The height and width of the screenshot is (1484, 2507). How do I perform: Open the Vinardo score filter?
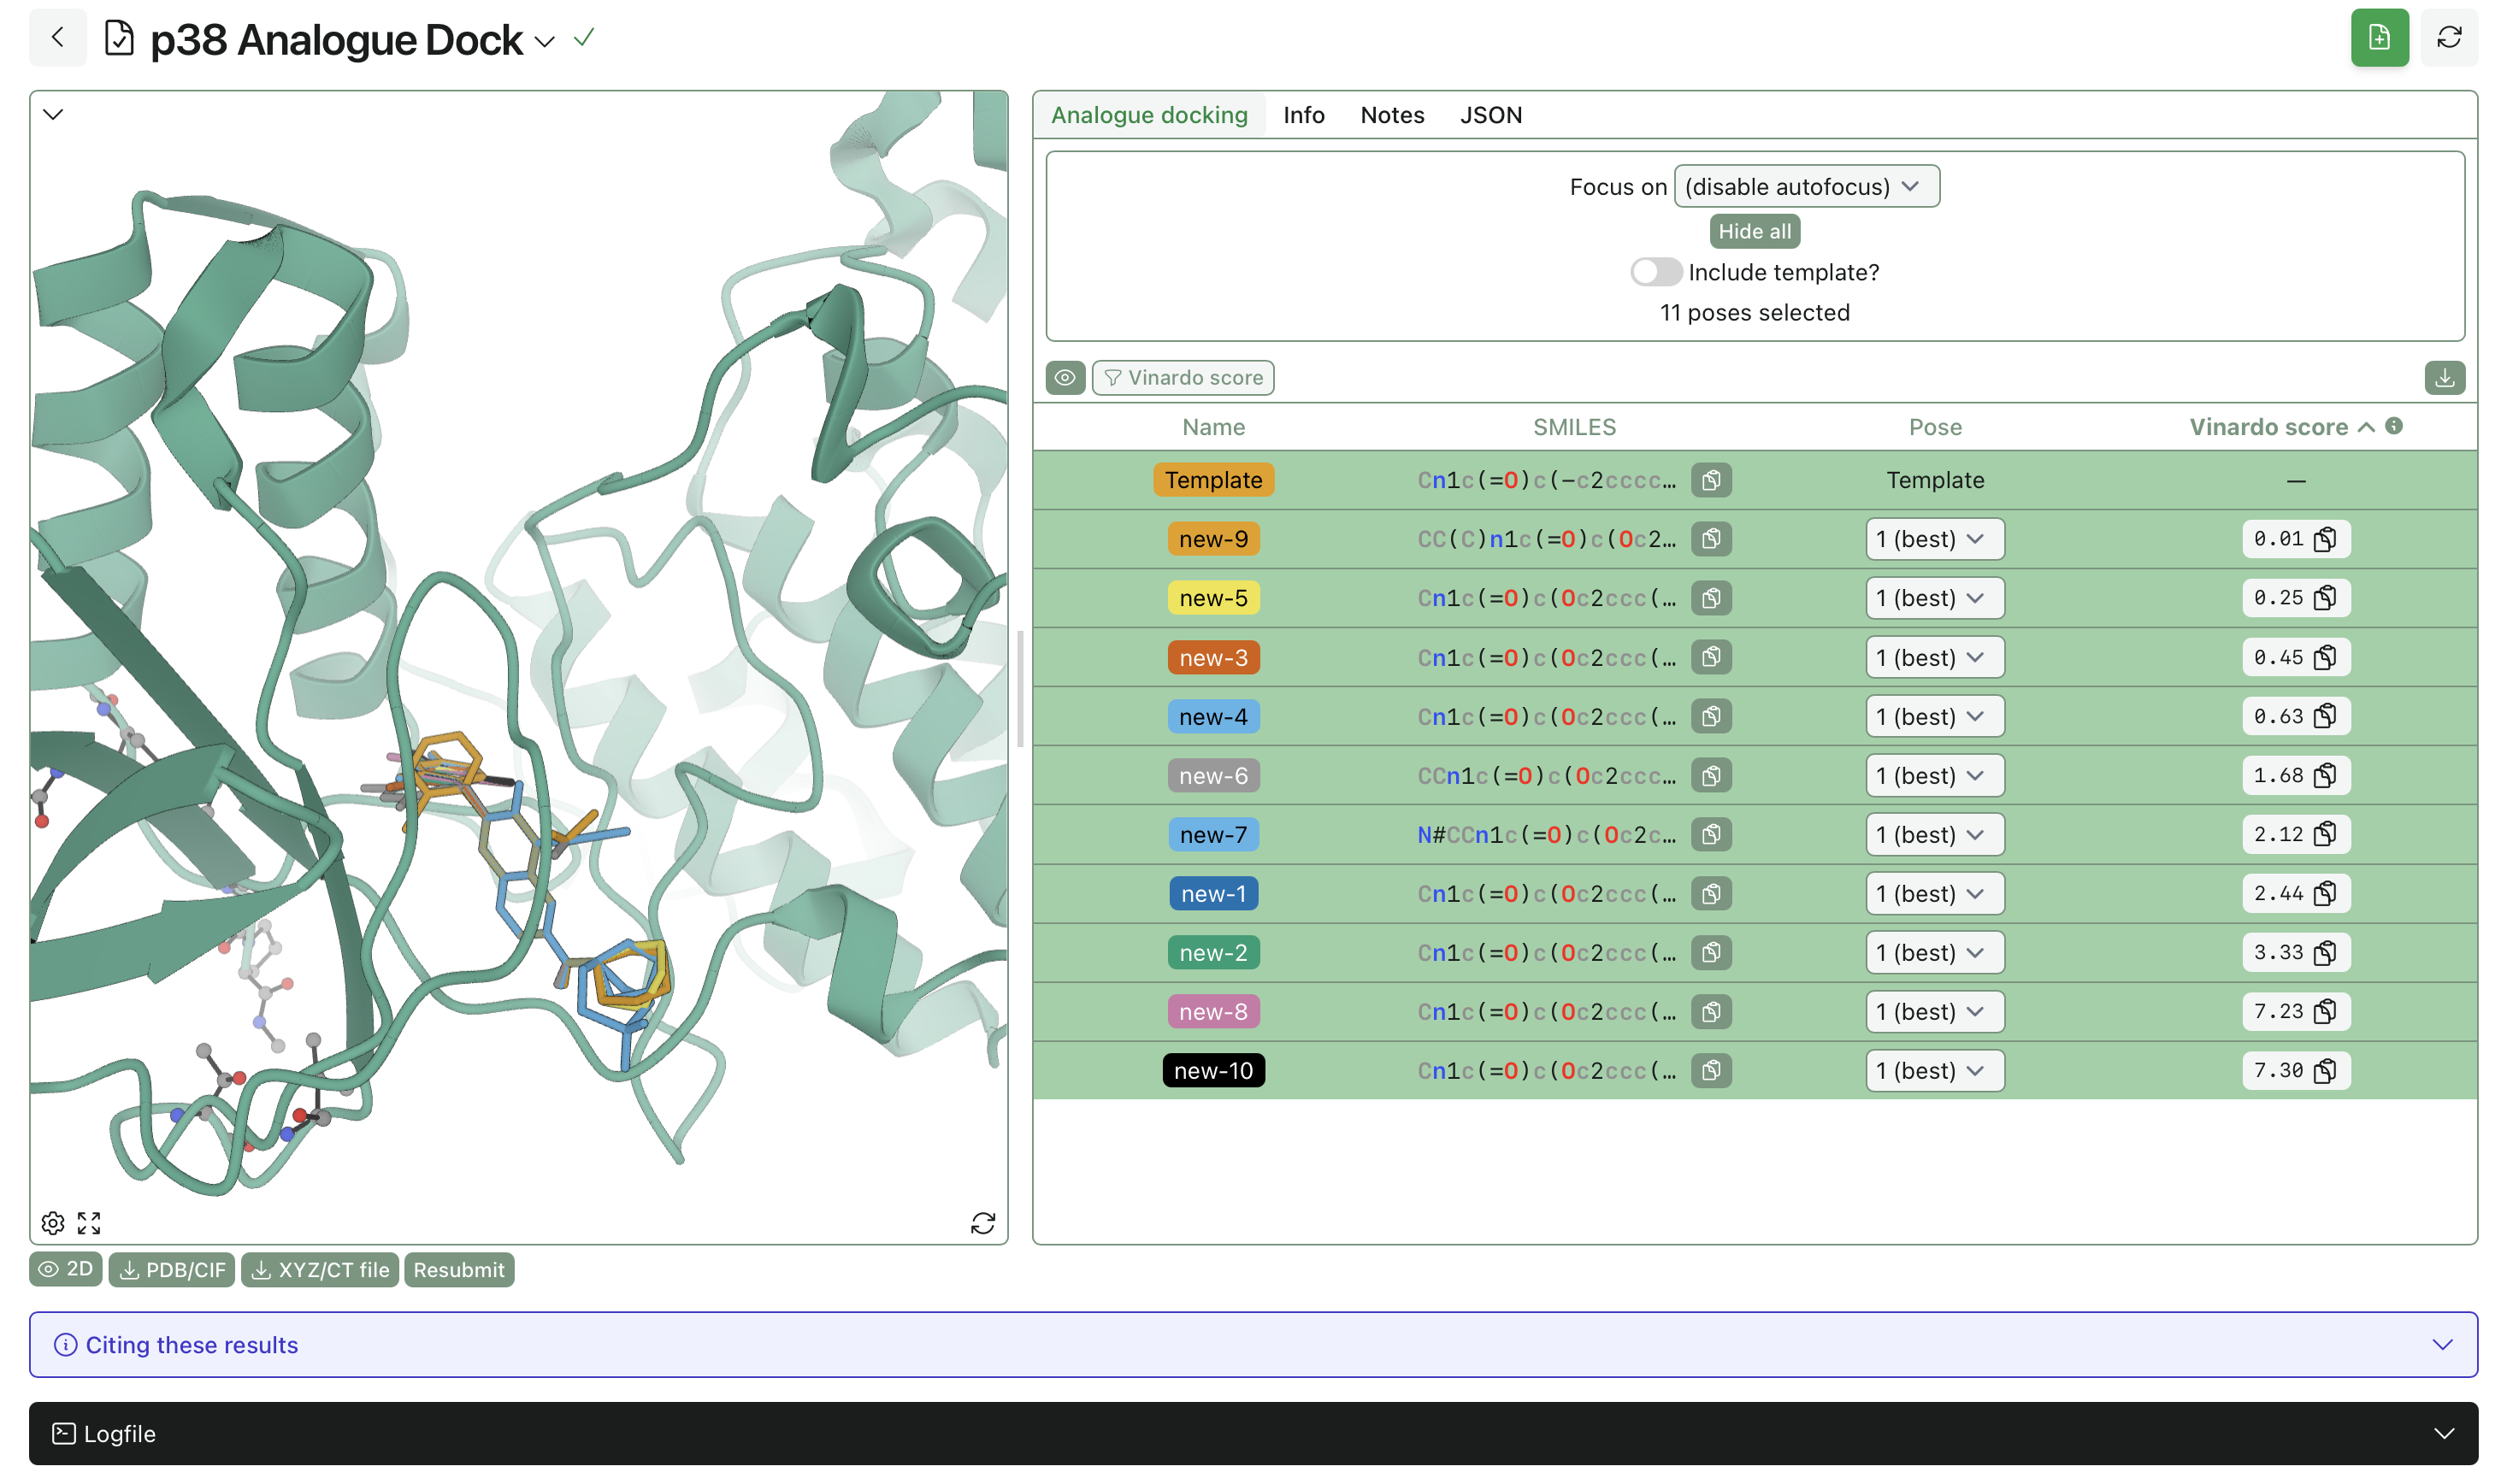(x=1182, y=377)
